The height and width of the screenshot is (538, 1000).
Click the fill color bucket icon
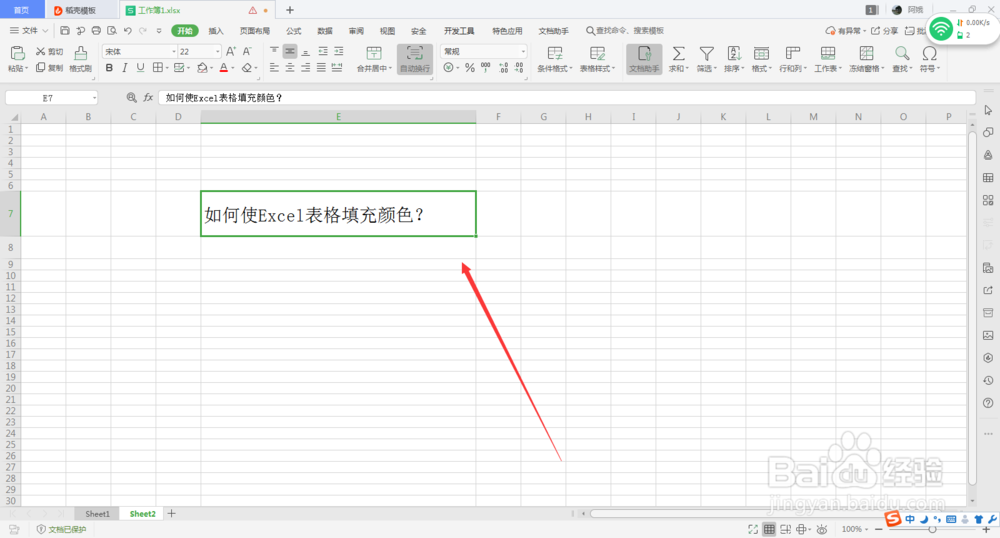point(202,68)
